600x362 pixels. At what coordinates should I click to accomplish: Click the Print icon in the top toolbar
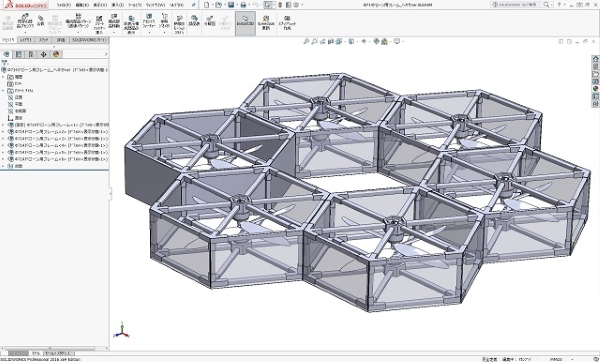point(243,5)
